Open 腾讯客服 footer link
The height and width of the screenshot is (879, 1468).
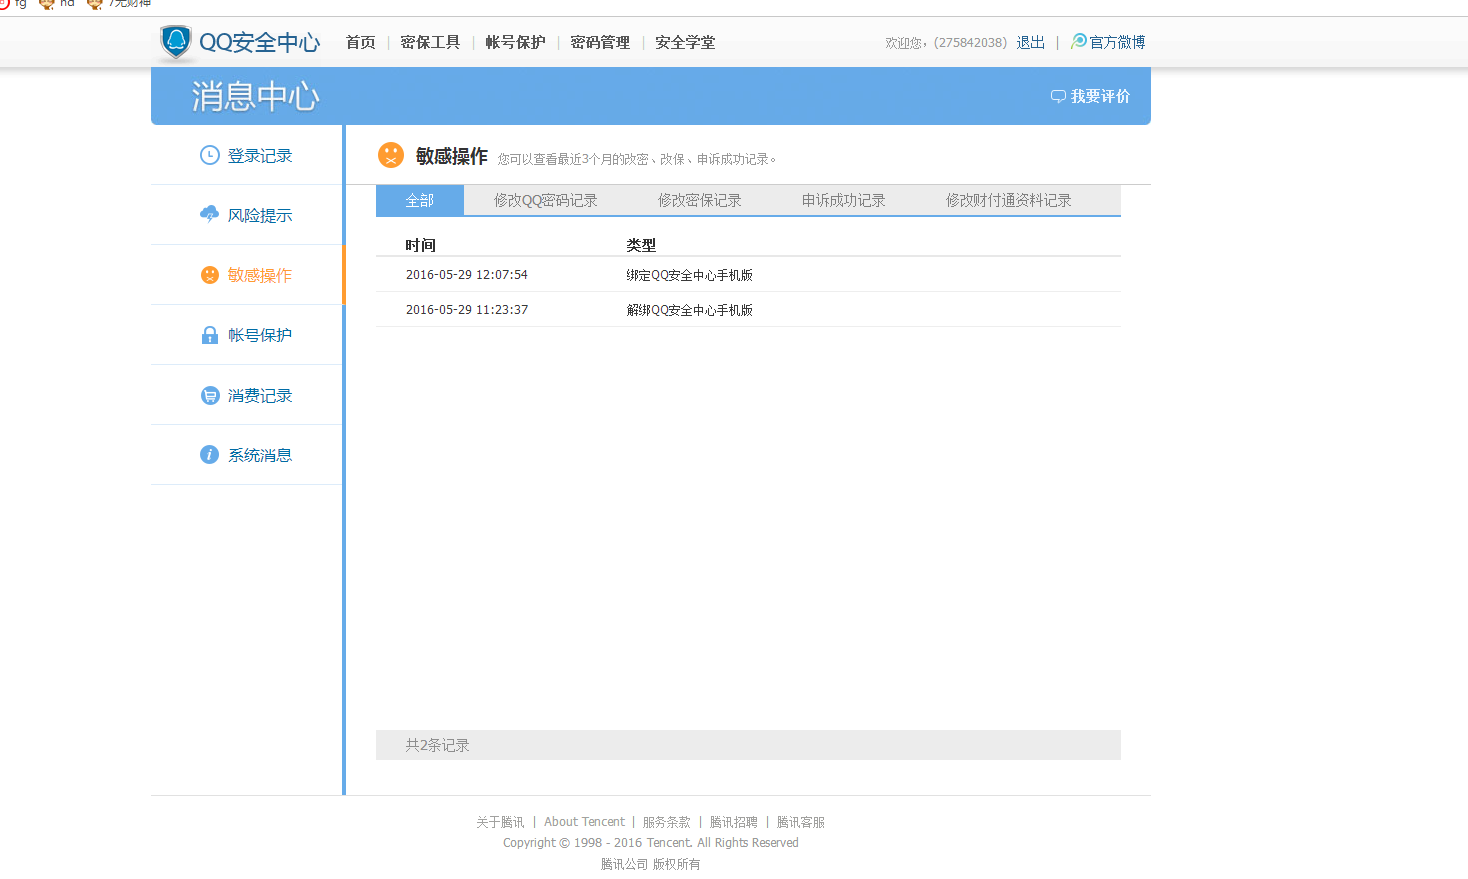(801, 822)
